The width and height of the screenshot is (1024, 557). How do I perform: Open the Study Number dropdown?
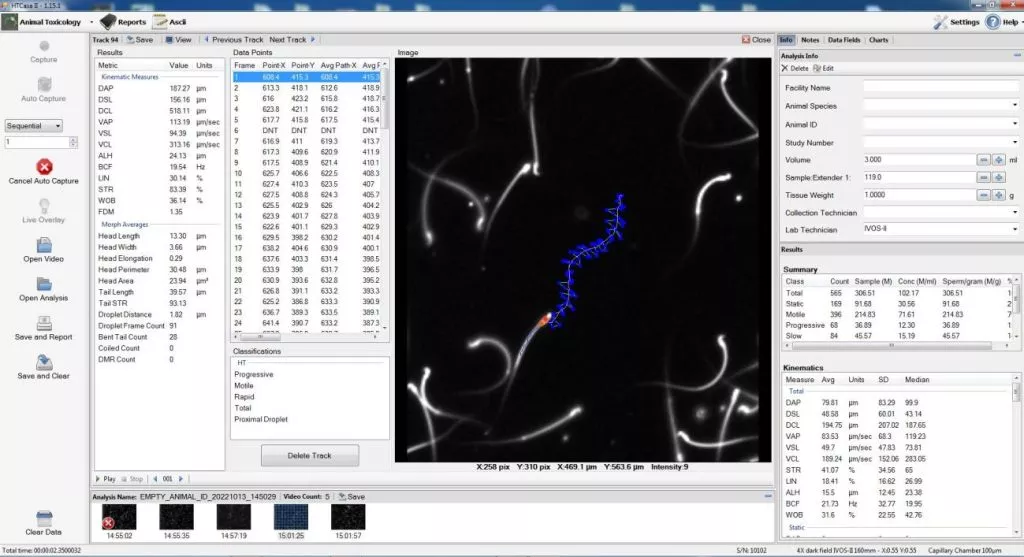(x=1014, y=142)
